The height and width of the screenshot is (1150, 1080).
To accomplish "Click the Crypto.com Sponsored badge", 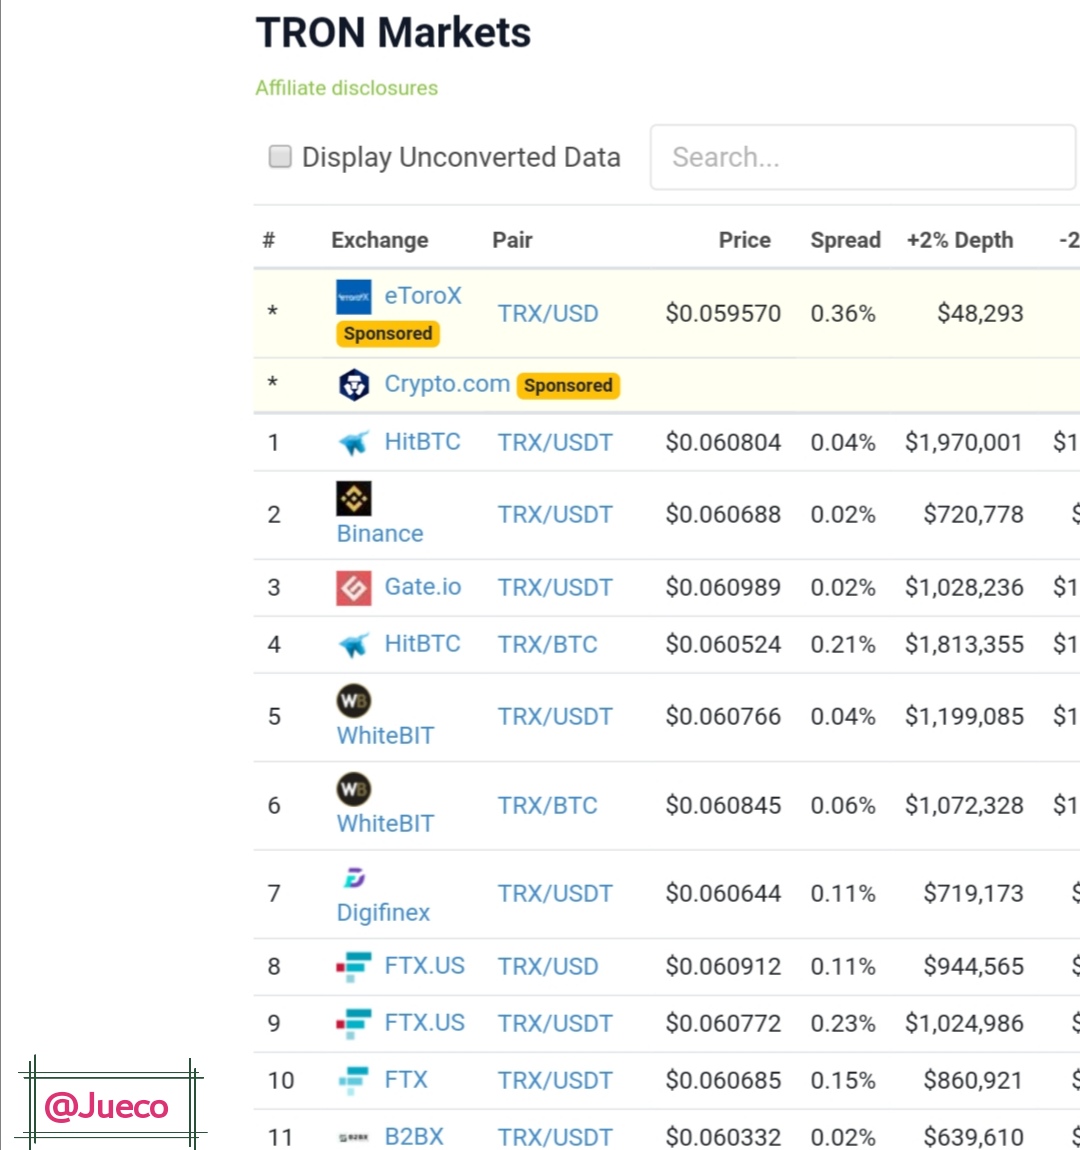I will (x=568, y=386).
